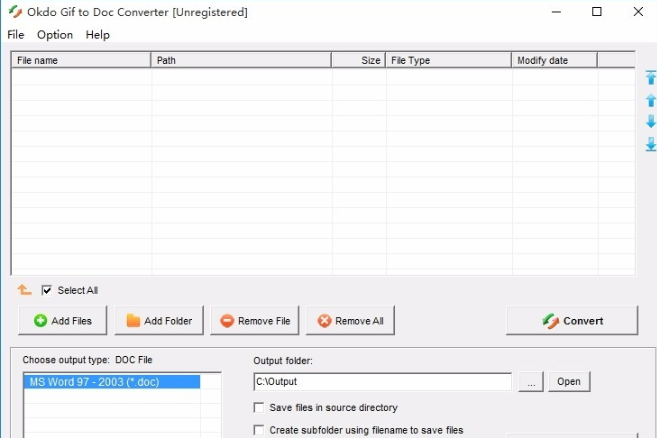Browse output folder with the ellipsis button

point(531,381)
